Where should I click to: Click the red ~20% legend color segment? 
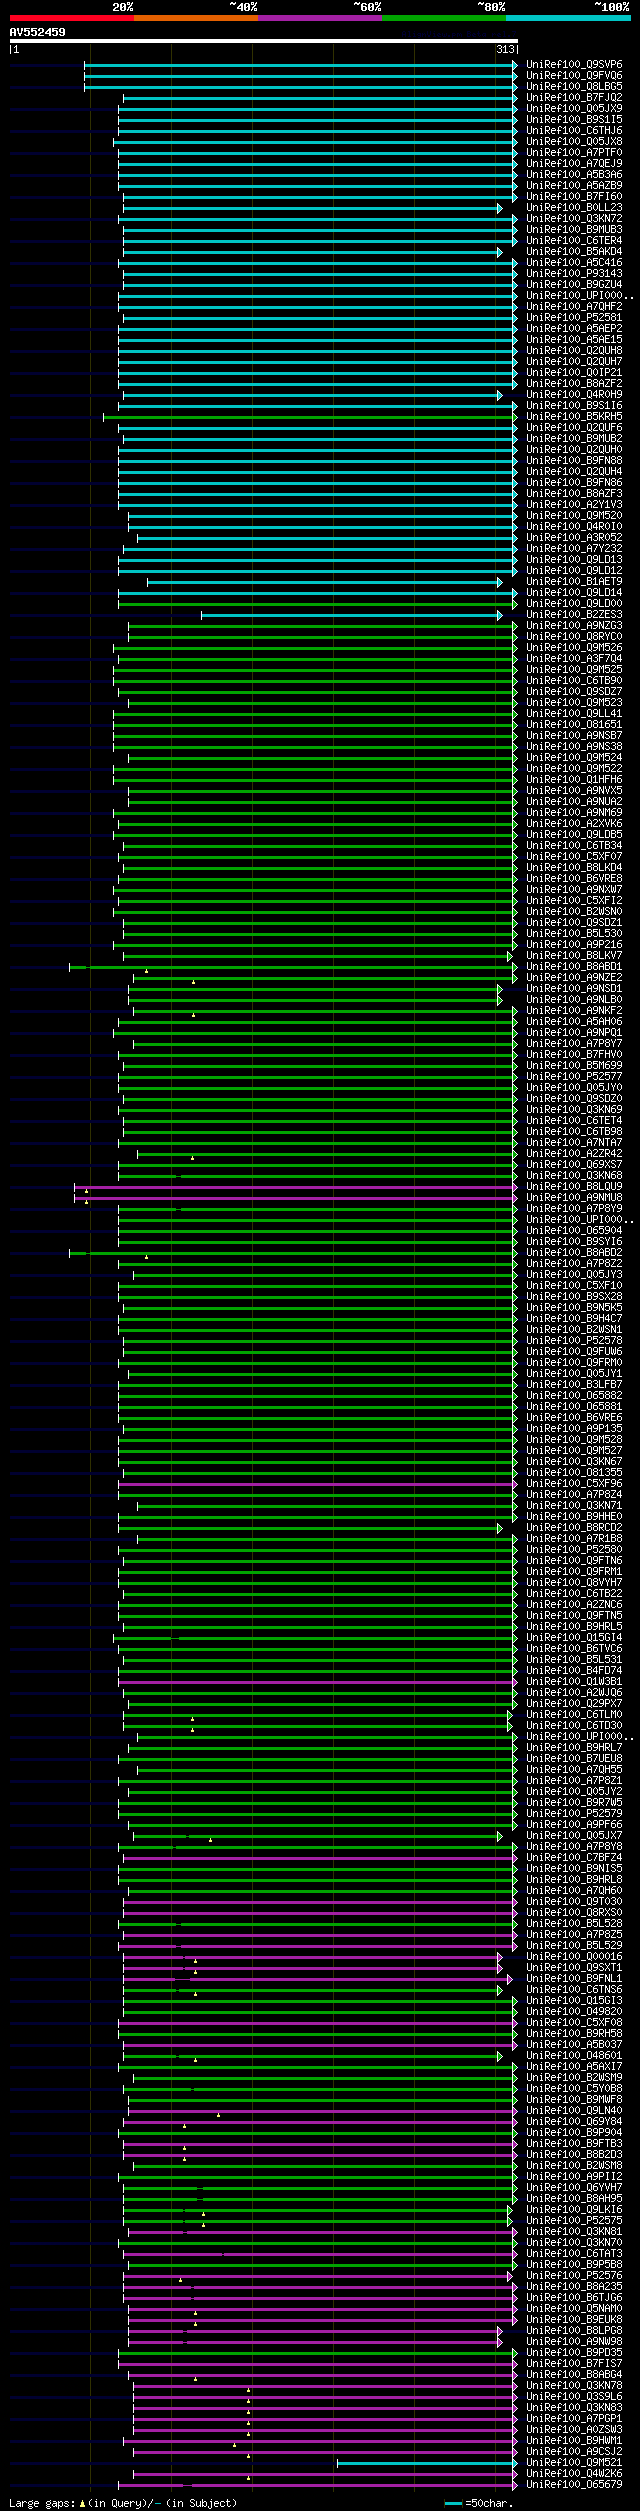(x=72, y=18)
